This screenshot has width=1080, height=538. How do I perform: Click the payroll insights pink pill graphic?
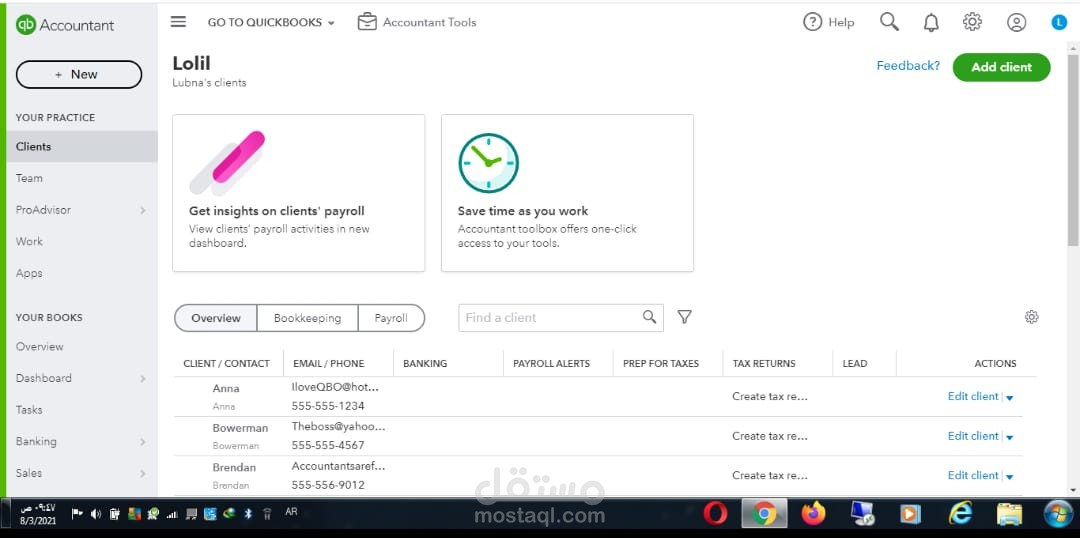point(227,162)
